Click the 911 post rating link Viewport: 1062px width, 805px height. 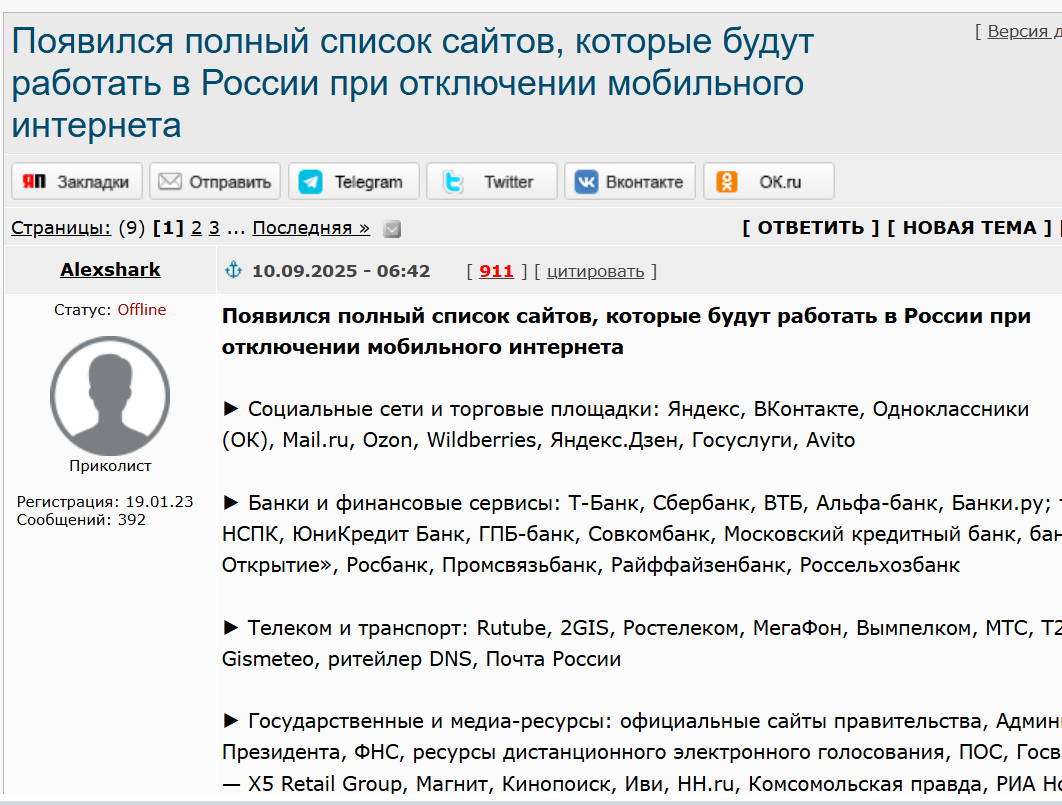tap(496, 271)
